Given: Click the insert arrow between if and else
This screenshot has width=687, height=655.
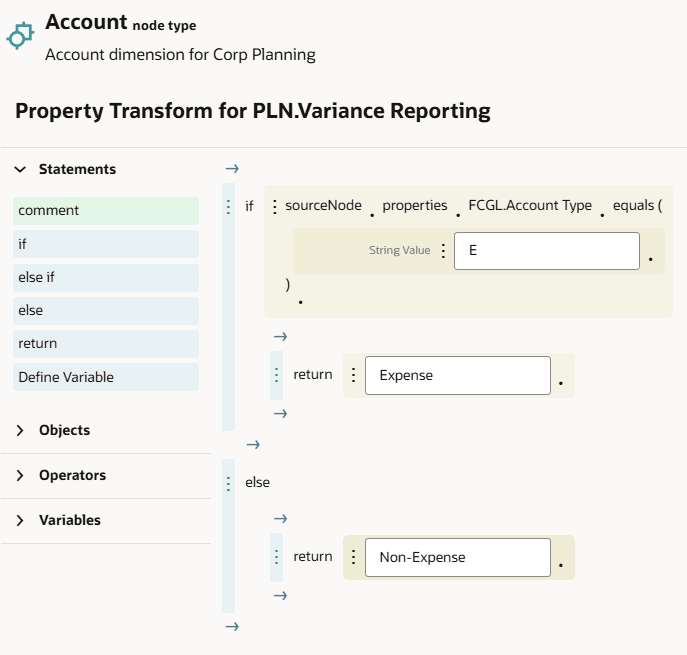Looking at the screenshot, I should coord(253,445).
